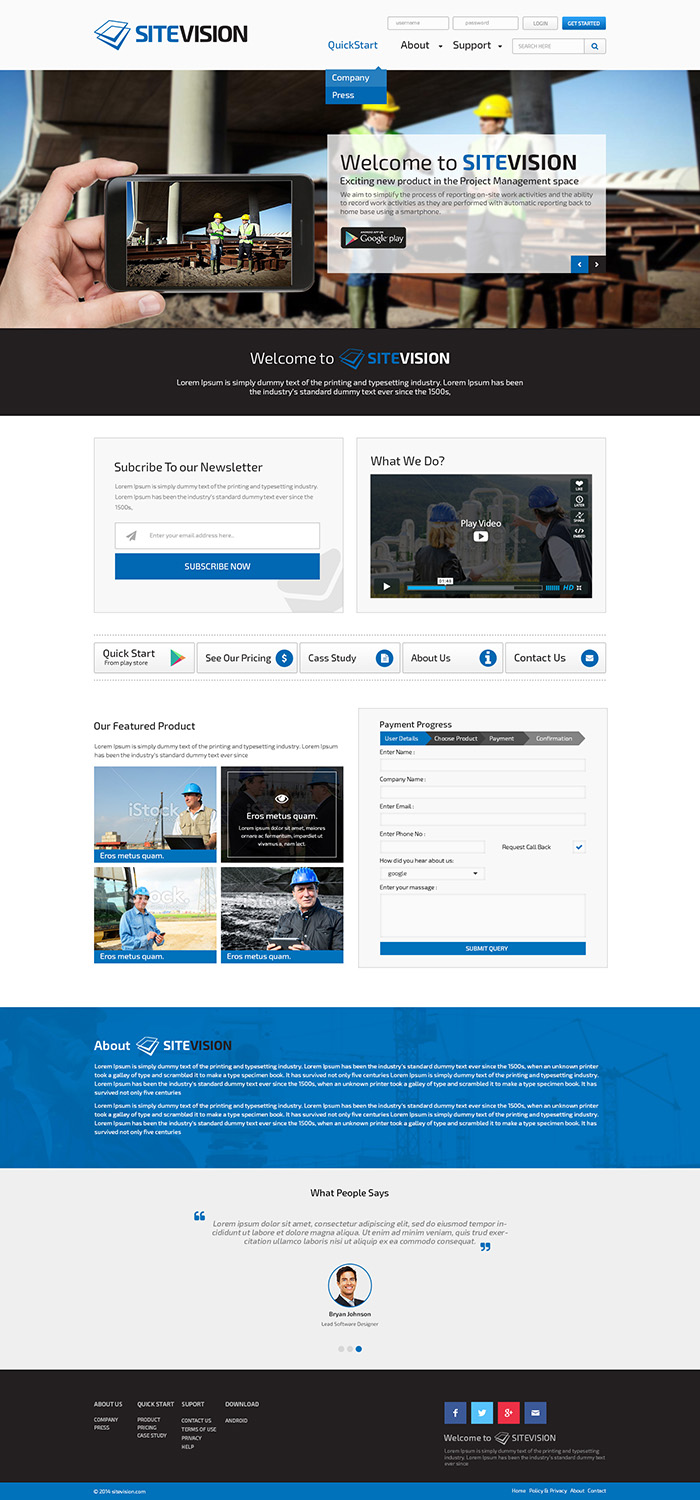This screenshot has height=1500, width=700.
Task: Click the newsletter email address field
Action: pyautogui.click(x=217, y=536)
